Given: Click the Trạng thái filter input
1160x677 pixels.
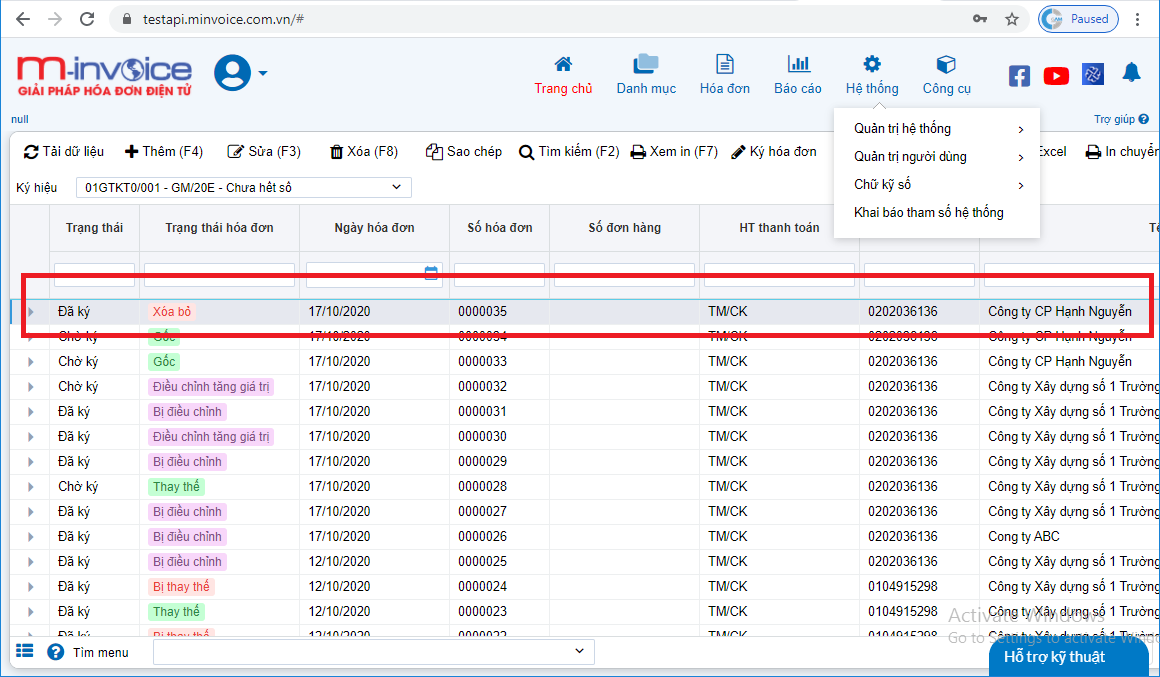Looking at the screenshot, I should coord(94,274).
